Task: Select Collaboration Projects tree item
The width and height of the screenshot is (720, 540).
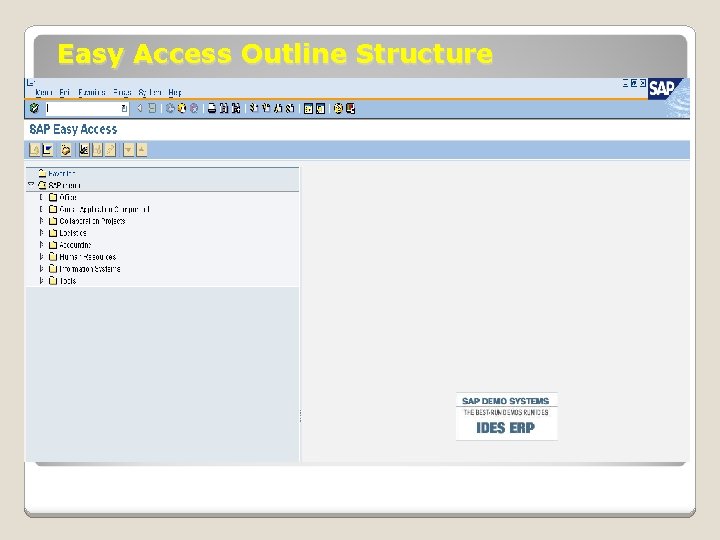Action: tap(92, 221)
